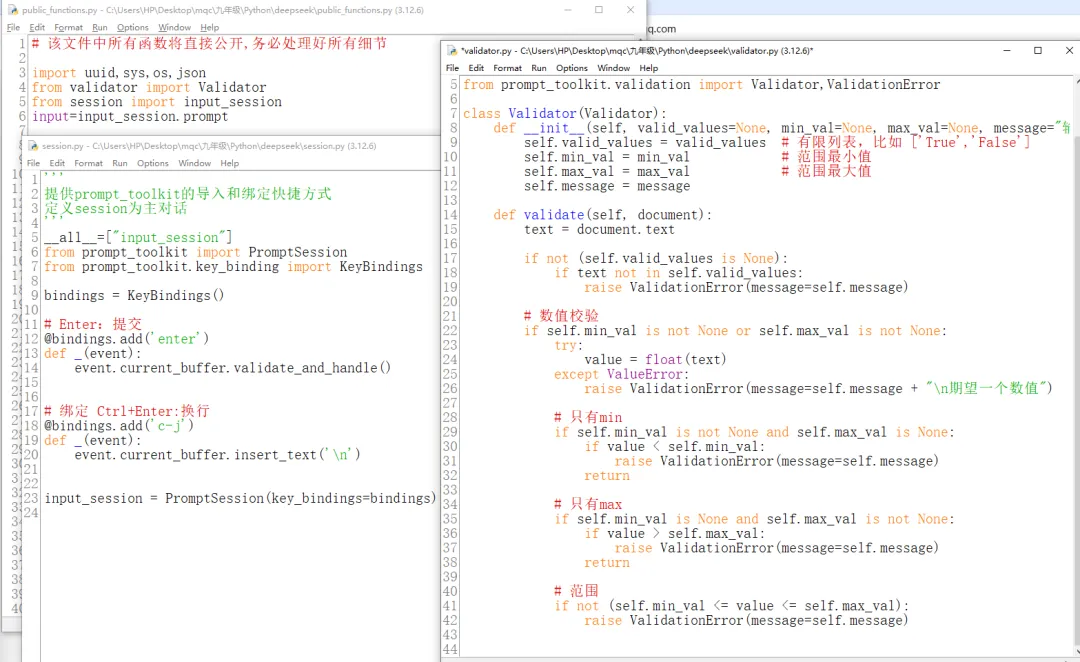
Task: Open Format menu in session.py window
Action: tap(88, 163)
